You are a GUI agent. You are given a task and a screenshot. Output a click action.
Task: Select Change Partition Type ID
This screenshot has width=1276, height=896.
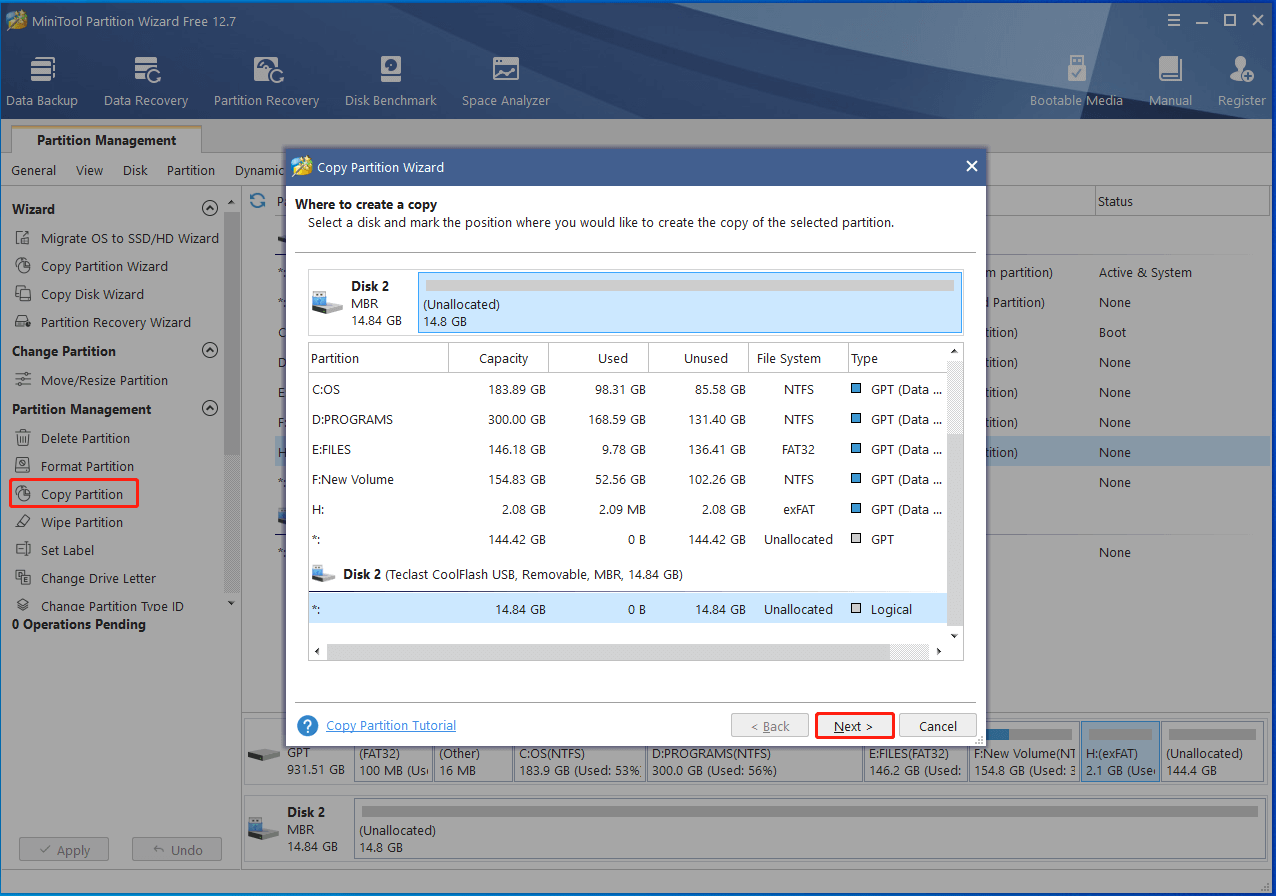[99, 606]
